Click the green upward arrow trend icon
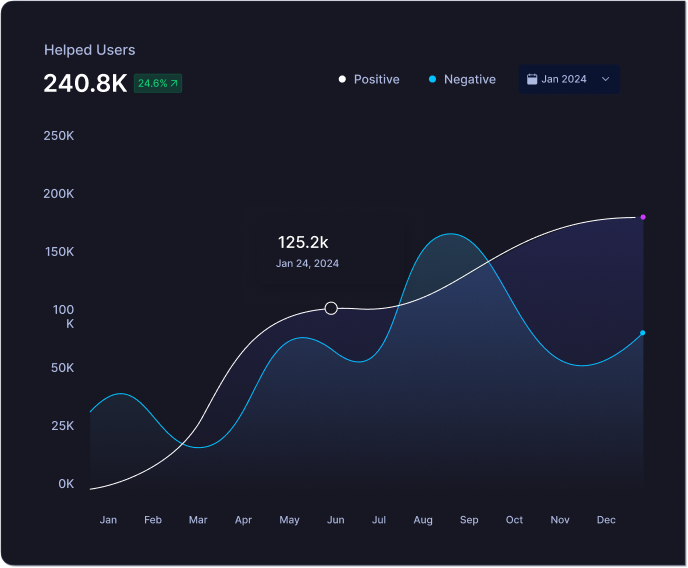Viewport: 688px width, 568px height. (174, 84)
